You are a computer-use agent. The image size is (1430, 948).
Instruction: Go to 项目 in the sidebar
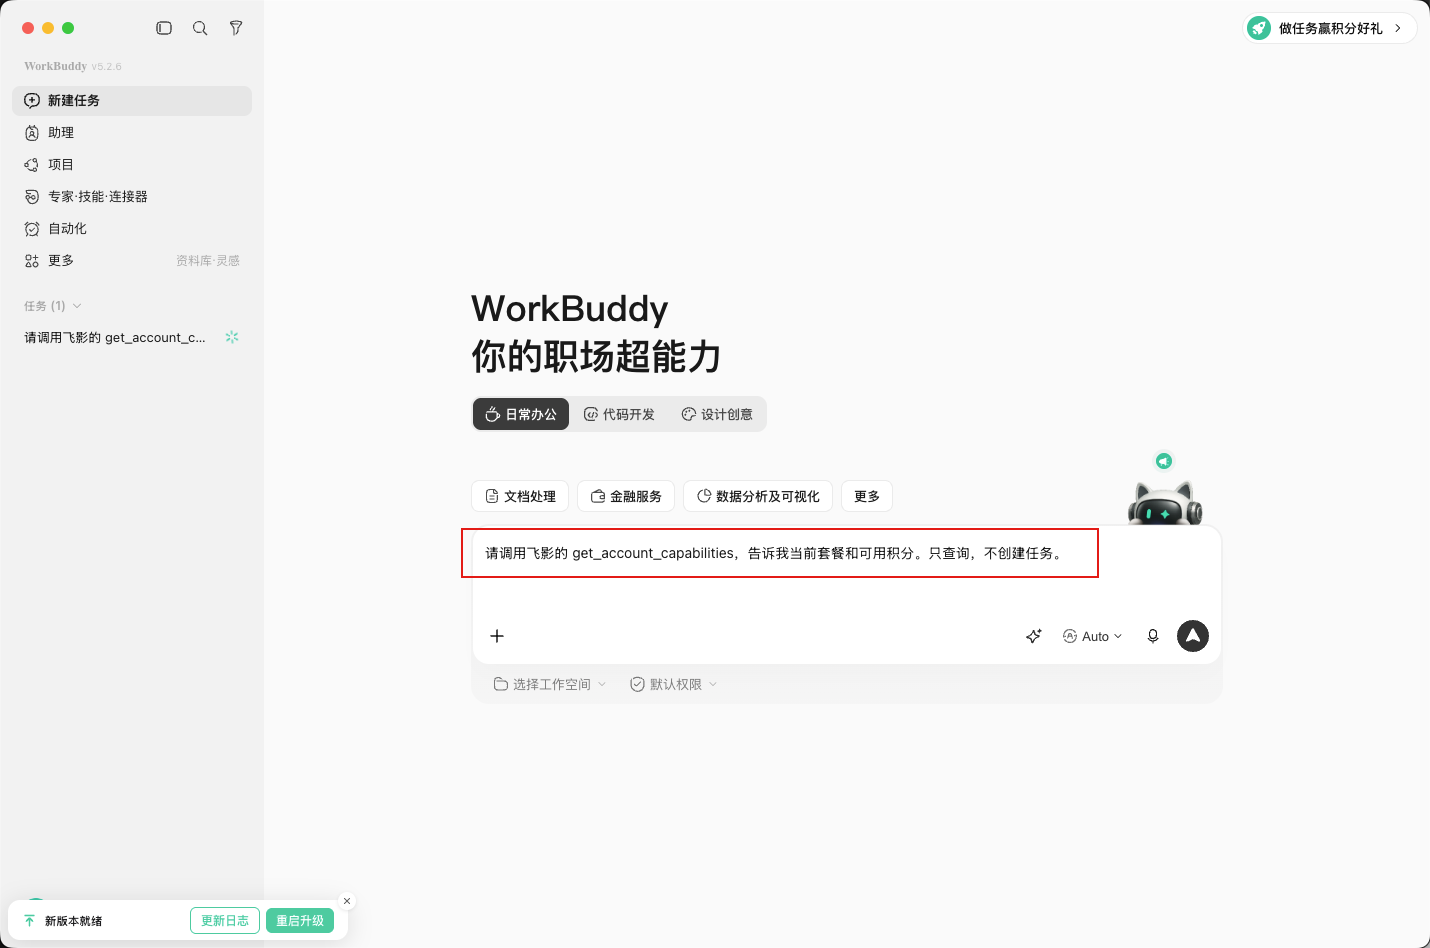[132, 165]
